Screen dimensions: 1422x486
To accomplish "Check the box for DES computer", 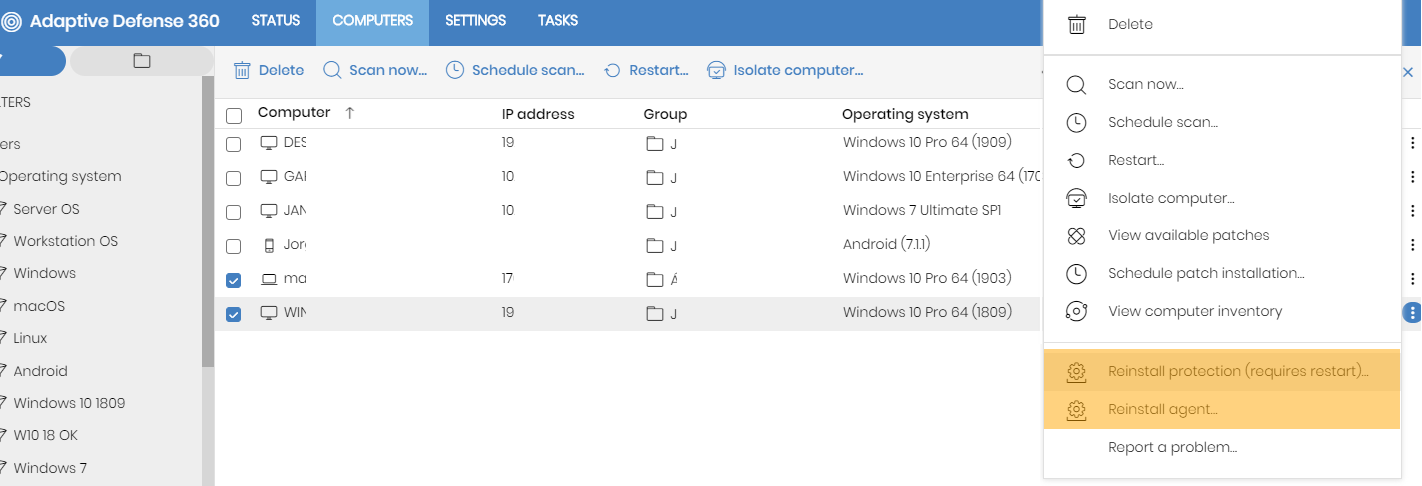I will click(x=233, y=144).
